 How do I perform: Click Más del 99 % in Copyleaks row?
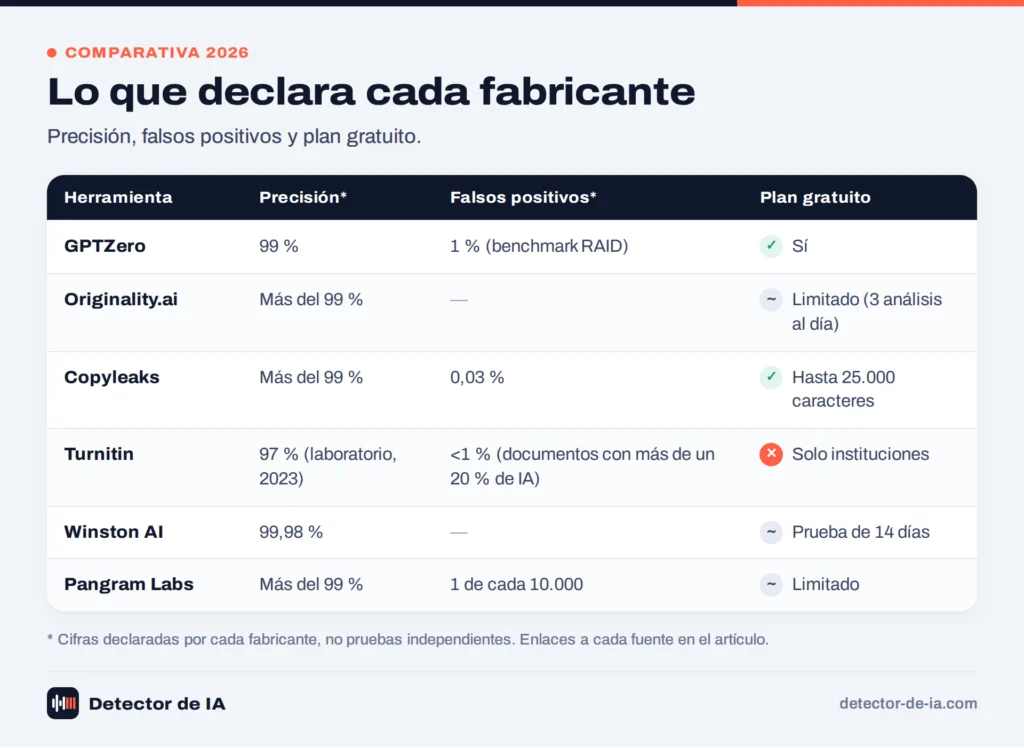pos(311,378)
